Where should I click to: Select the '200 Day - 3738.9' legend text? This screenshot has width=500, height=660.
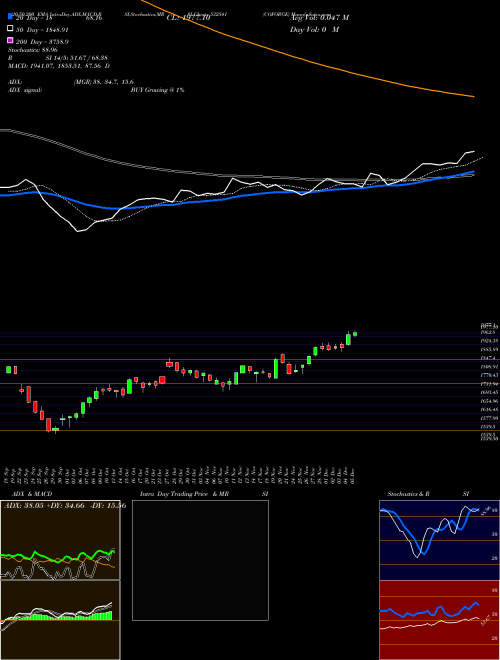point(43,42)
